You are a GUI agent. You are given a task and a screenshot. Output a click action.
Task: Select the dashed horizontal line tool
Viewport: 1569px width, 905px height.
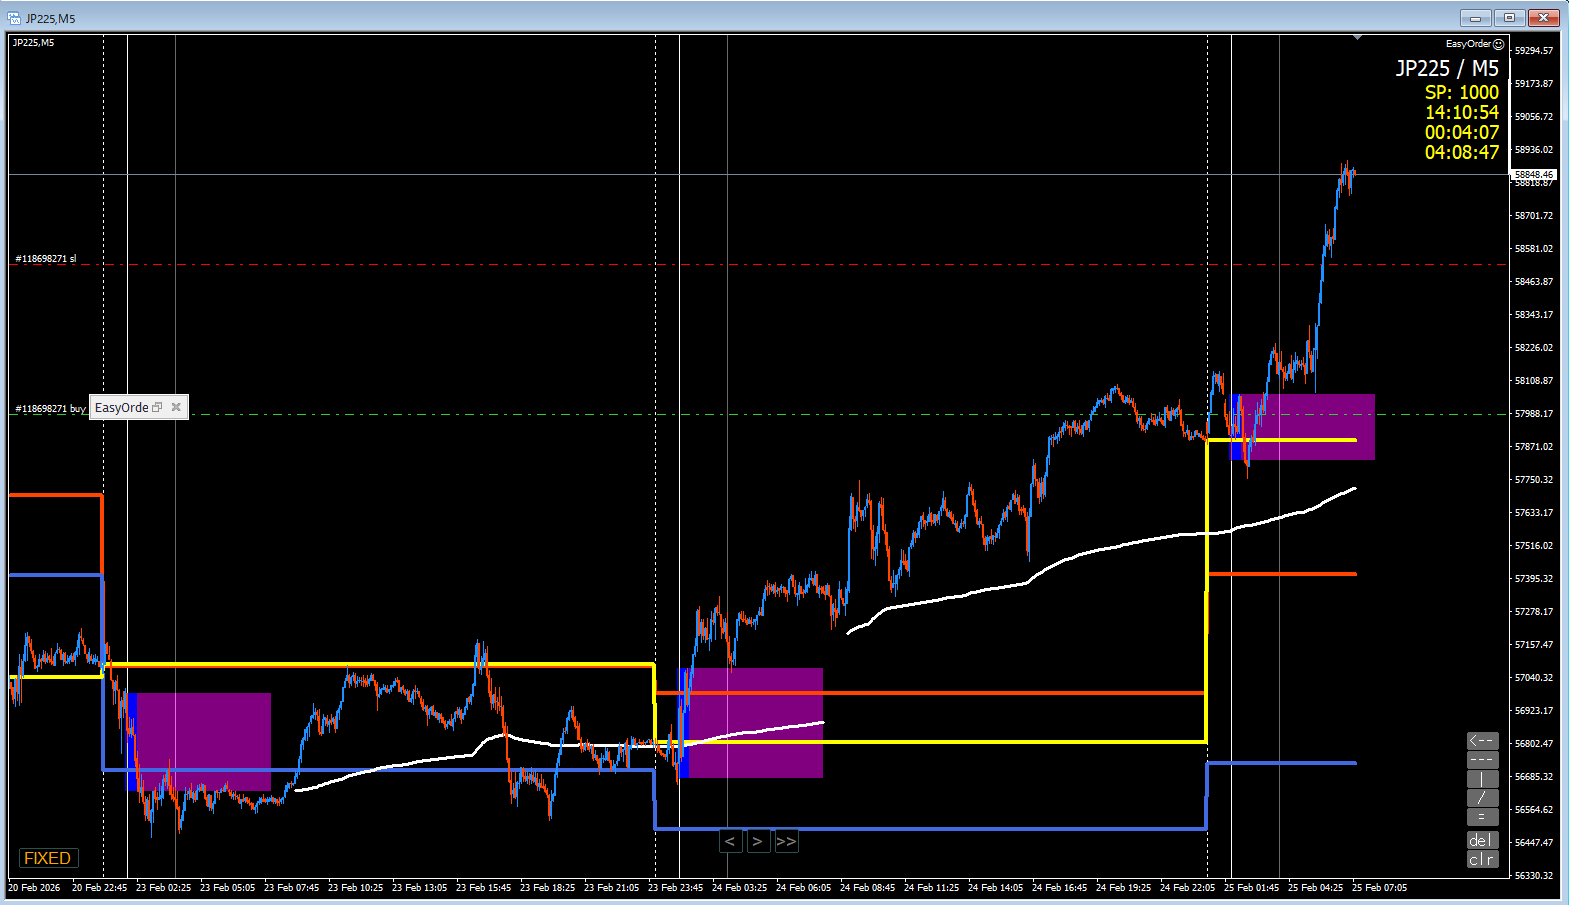tap(1482, 760)
